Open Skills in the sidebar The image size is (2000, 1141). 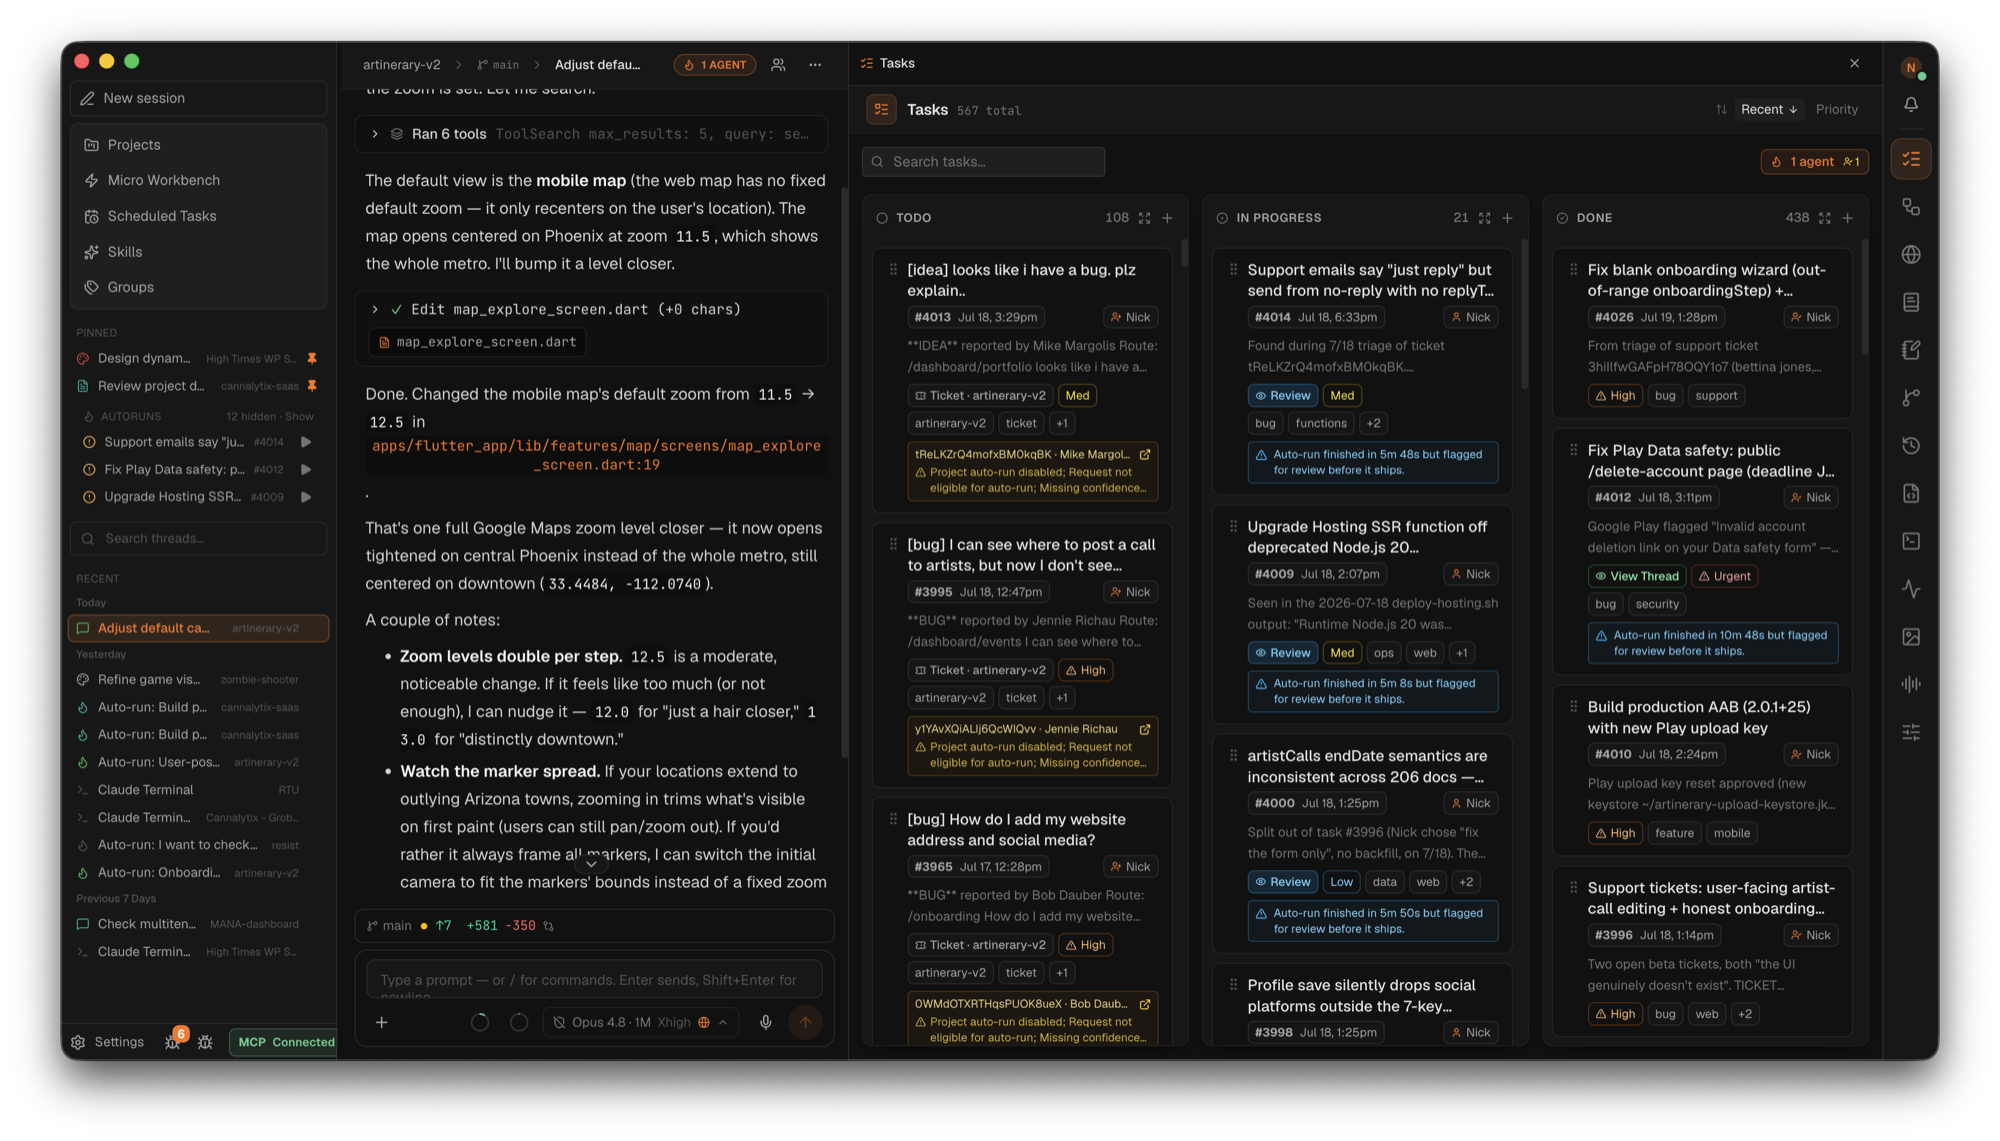[199, 252]
